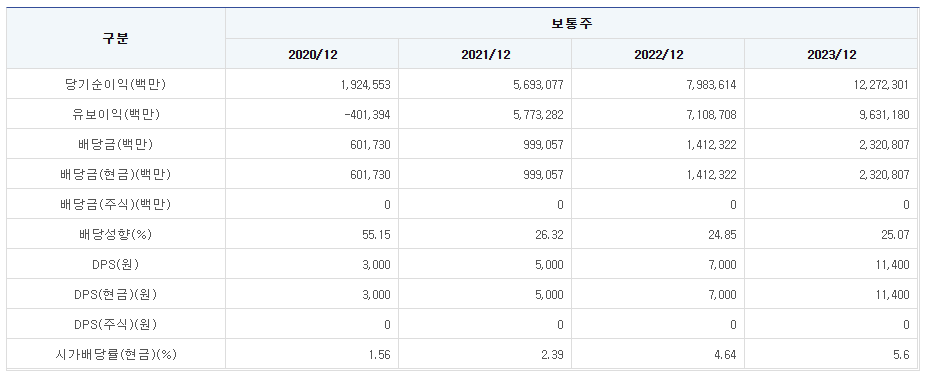Click the DPS(현금)(원) row label
This screenshot has width=929, height=377.
pyautogui.click(x=116, y=295)
